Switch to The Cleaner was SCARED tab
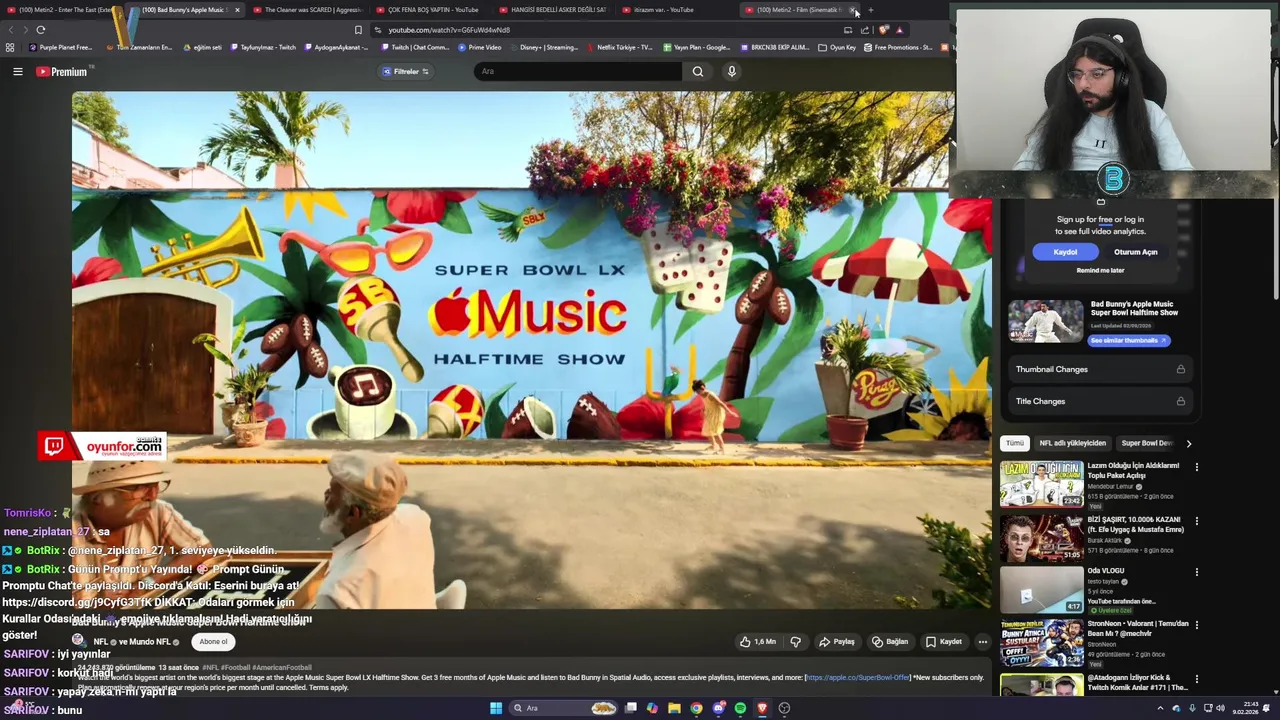Screen dimensions: 1280x720 (x=306, y=10)
